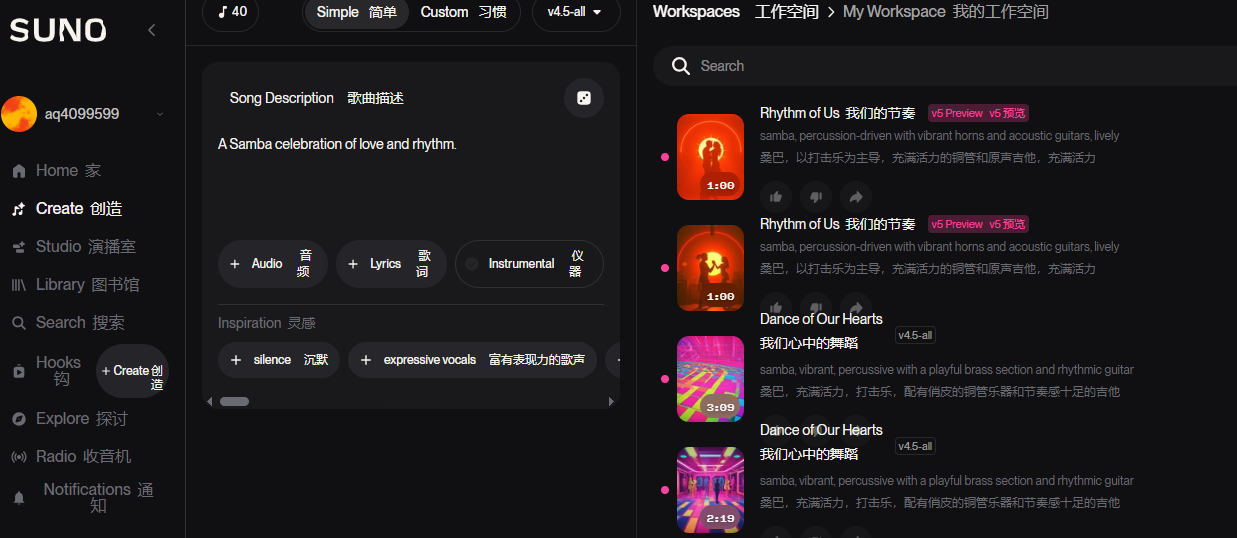Image resolution: width=1237 pixels, height=538 pixels.
Task: Click the v4.5-all badge on the 3:09 song
Action: tap(915, 335)
